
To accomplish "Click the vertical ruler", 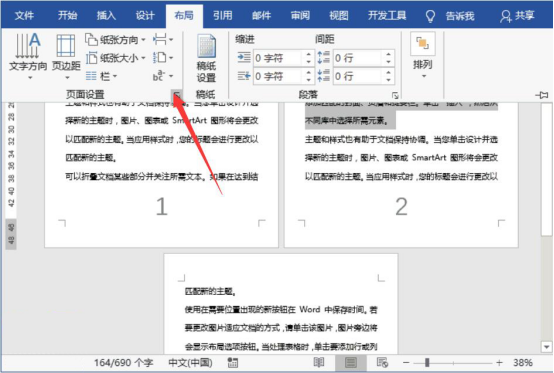I will (11, 175).
